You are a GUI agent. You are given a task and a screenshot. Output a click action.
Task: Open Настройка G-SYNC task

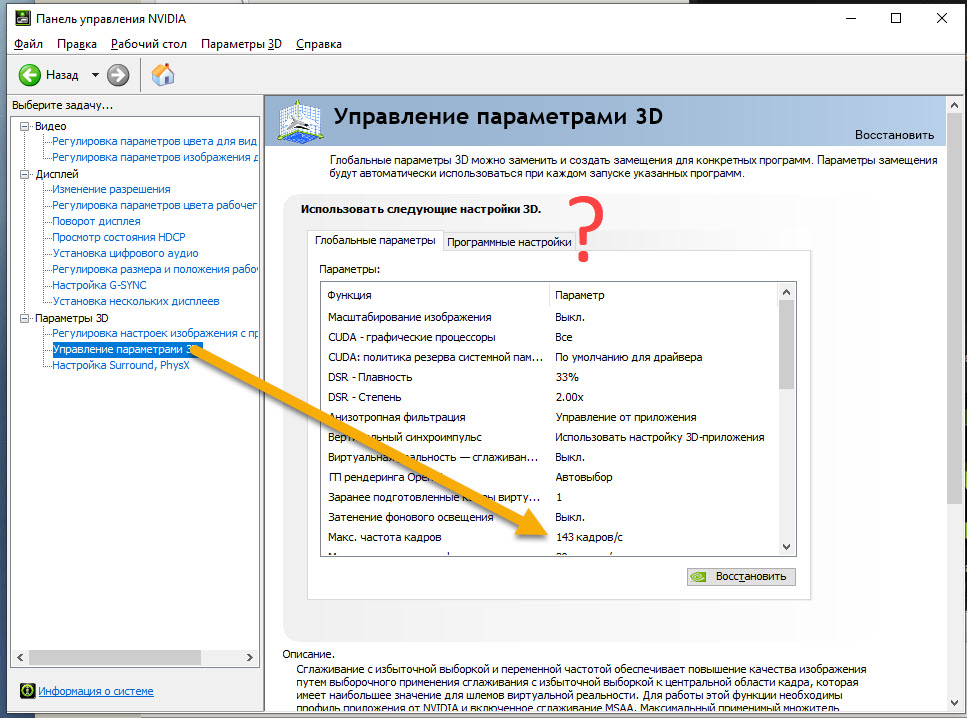99,286
